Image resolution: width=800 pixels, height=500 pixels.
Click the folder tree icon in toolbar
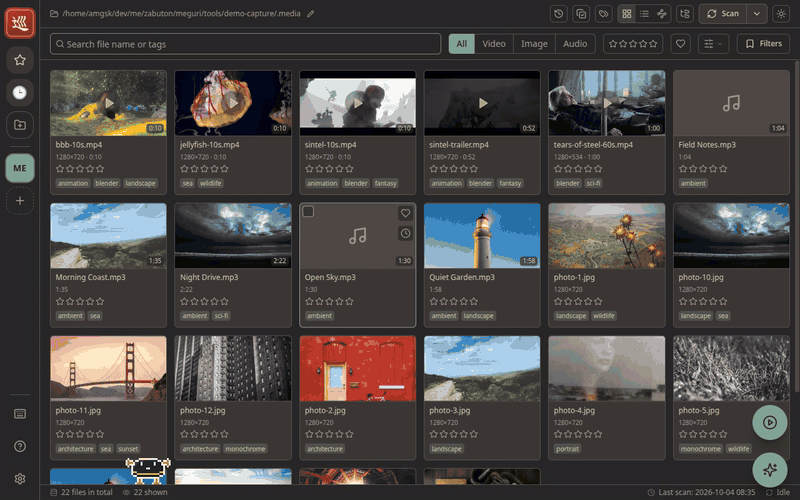pos(685,14)
